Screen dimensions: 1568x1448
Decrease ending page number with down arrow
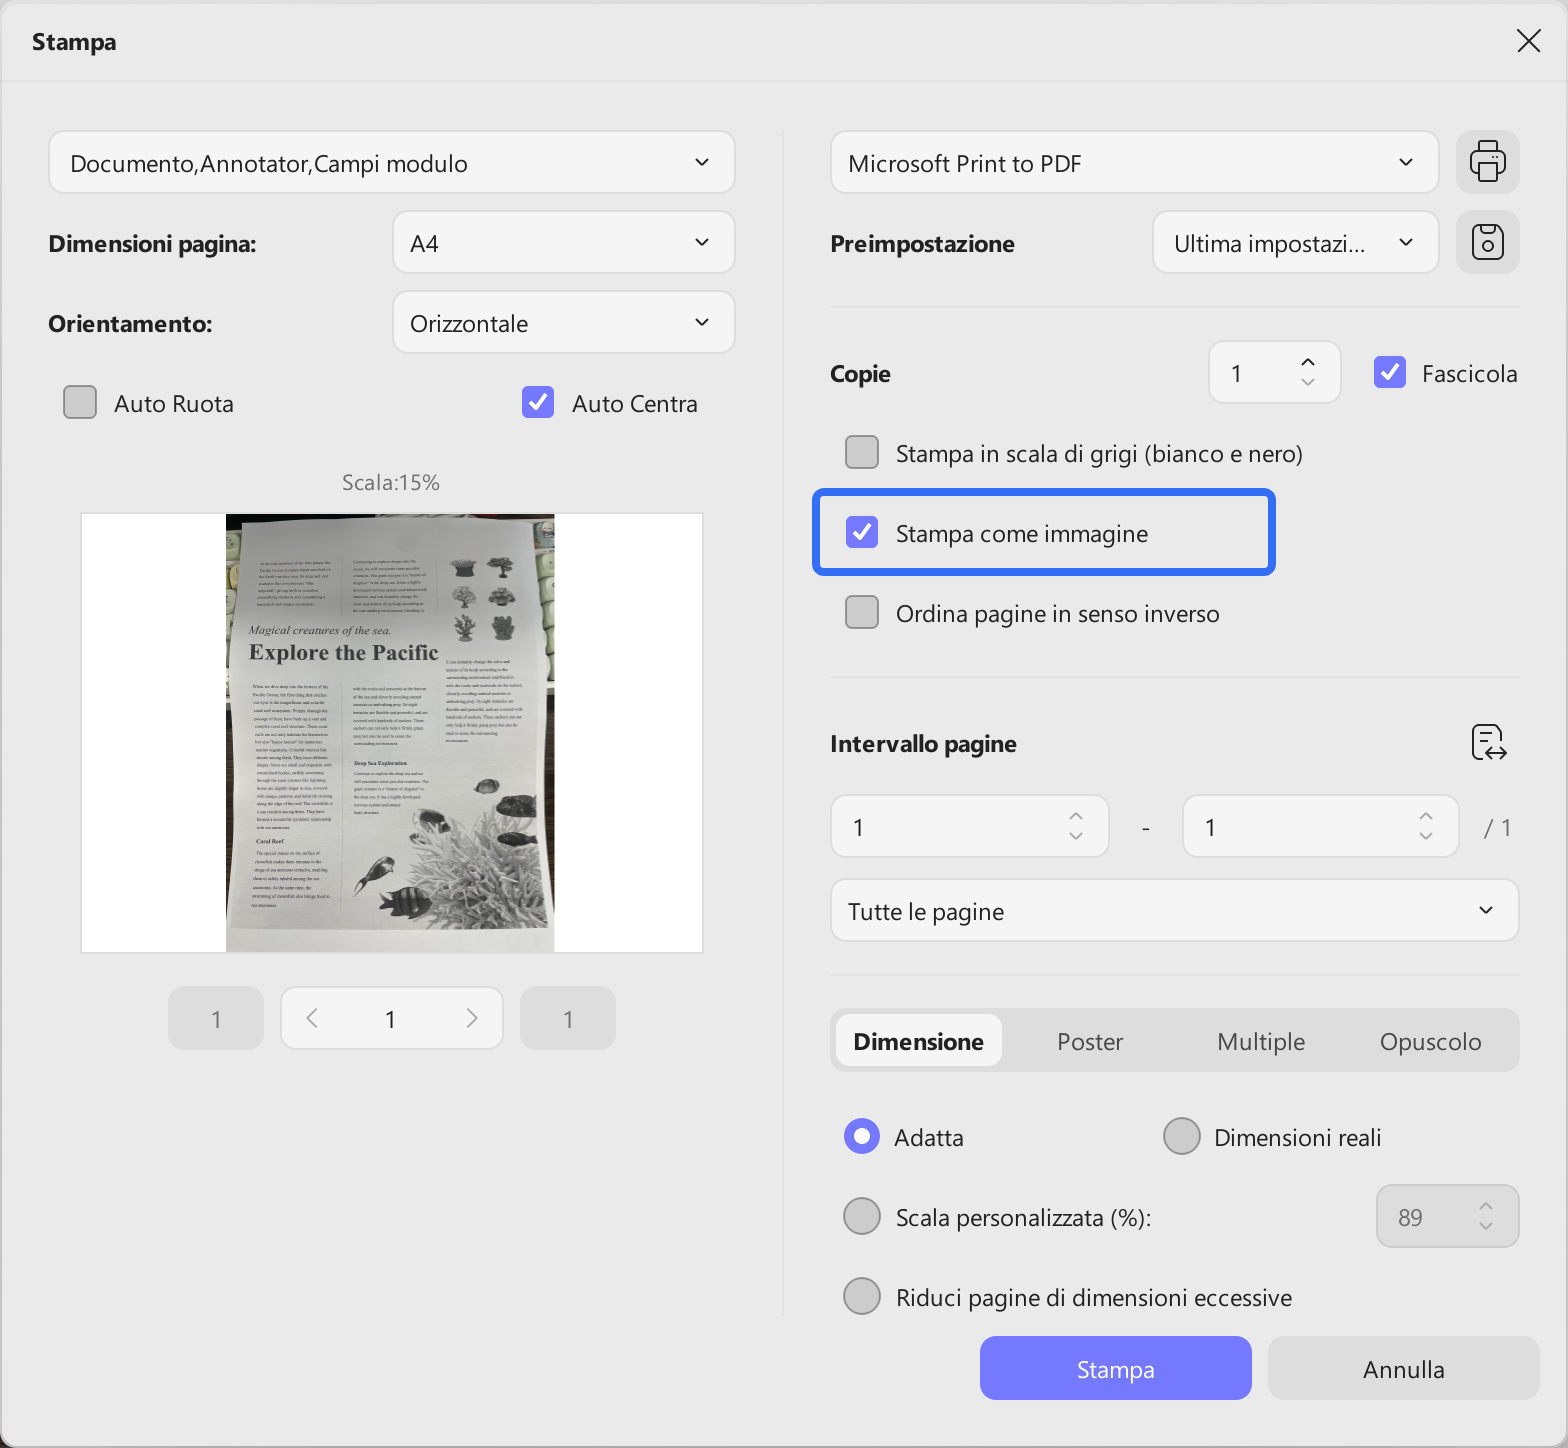coord(1426,836)
